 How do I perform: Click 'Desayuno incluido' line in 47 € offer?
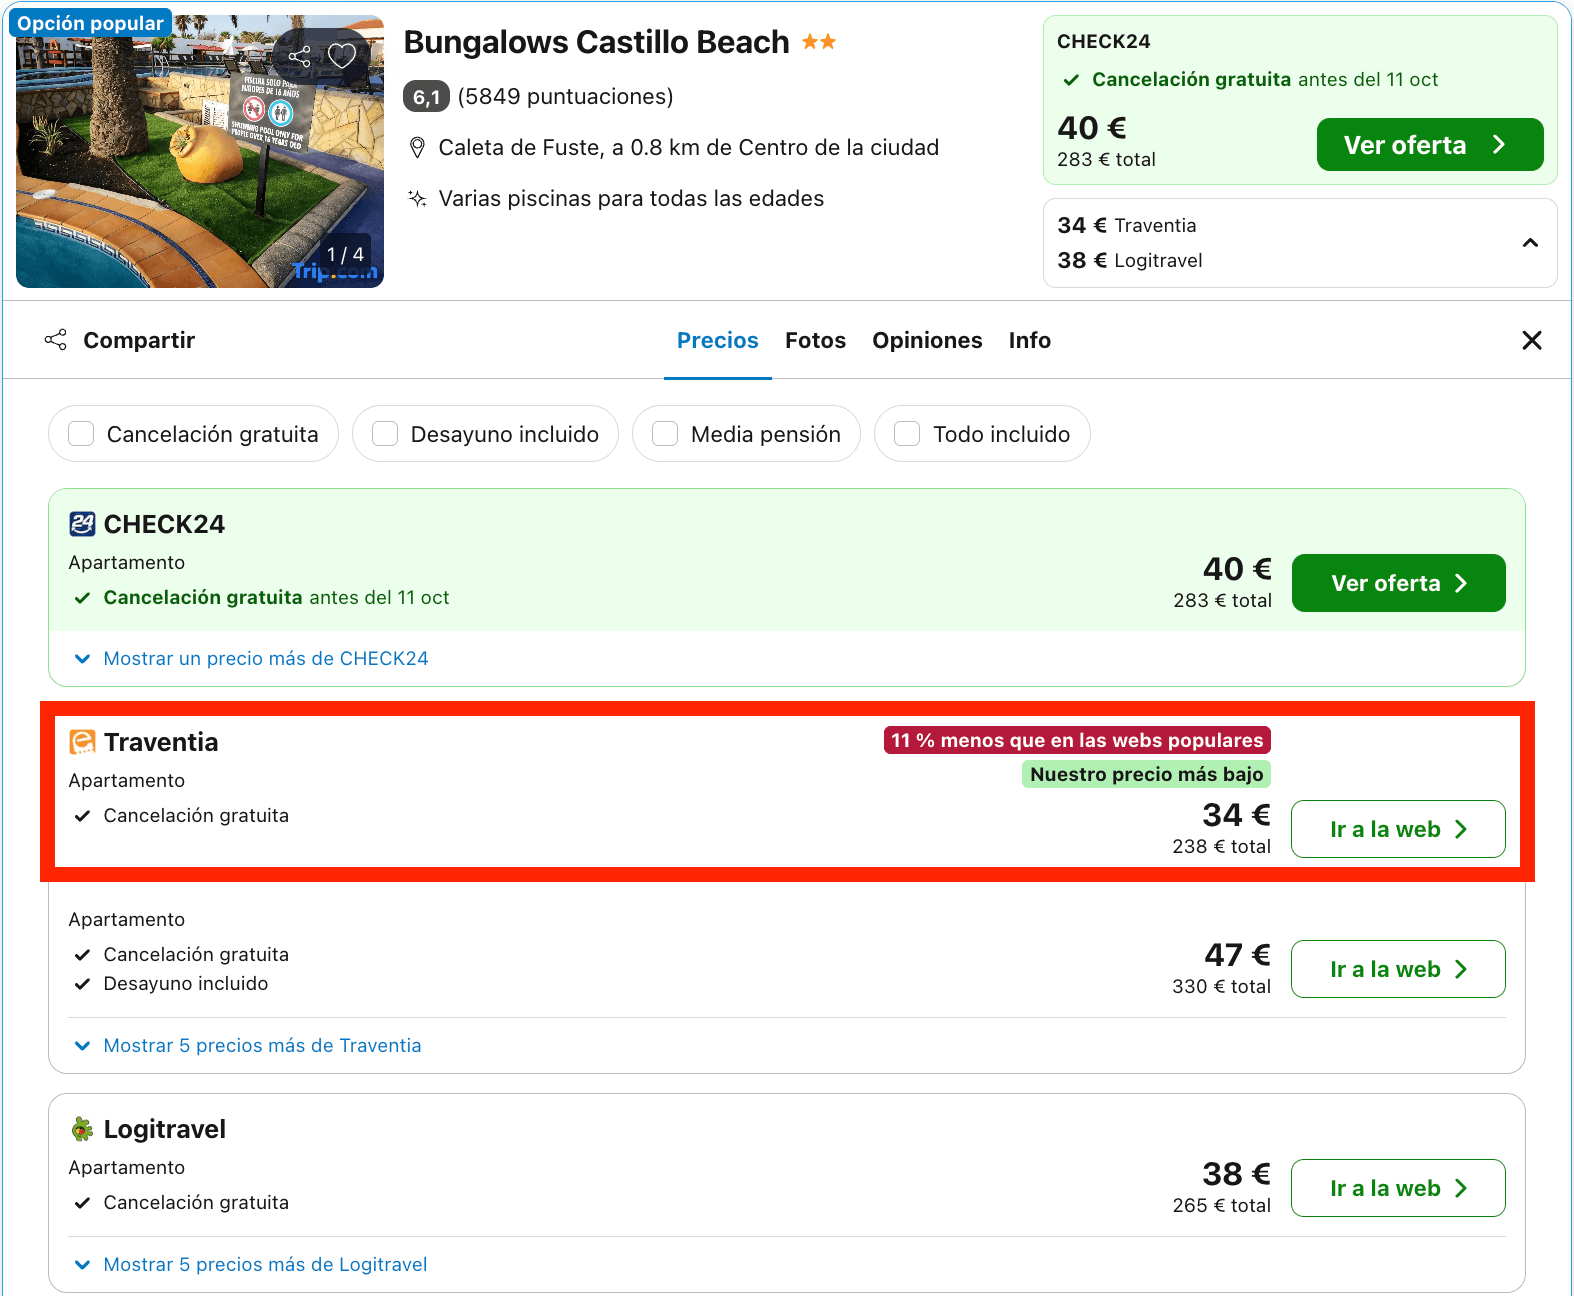pyautogui.click(x=186, y=983)
